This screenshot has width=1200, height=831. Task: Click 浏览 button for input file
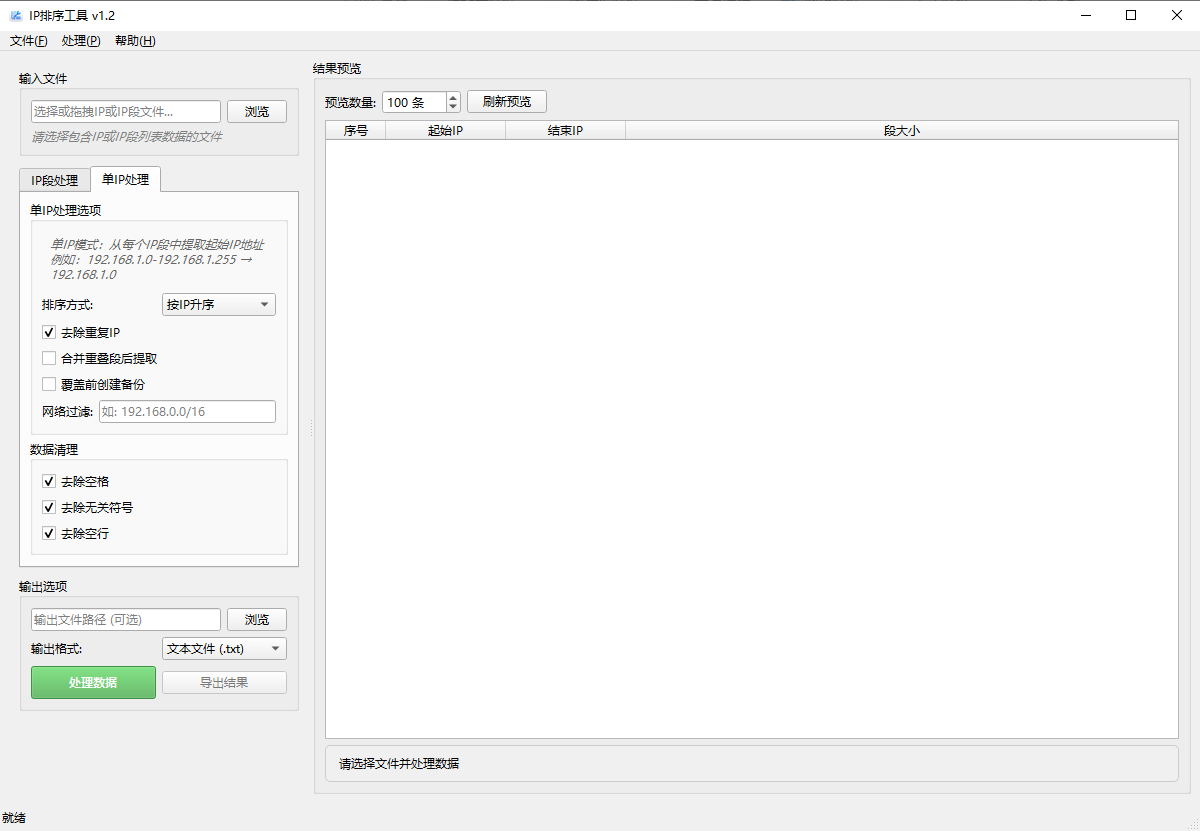pos(257,112)
